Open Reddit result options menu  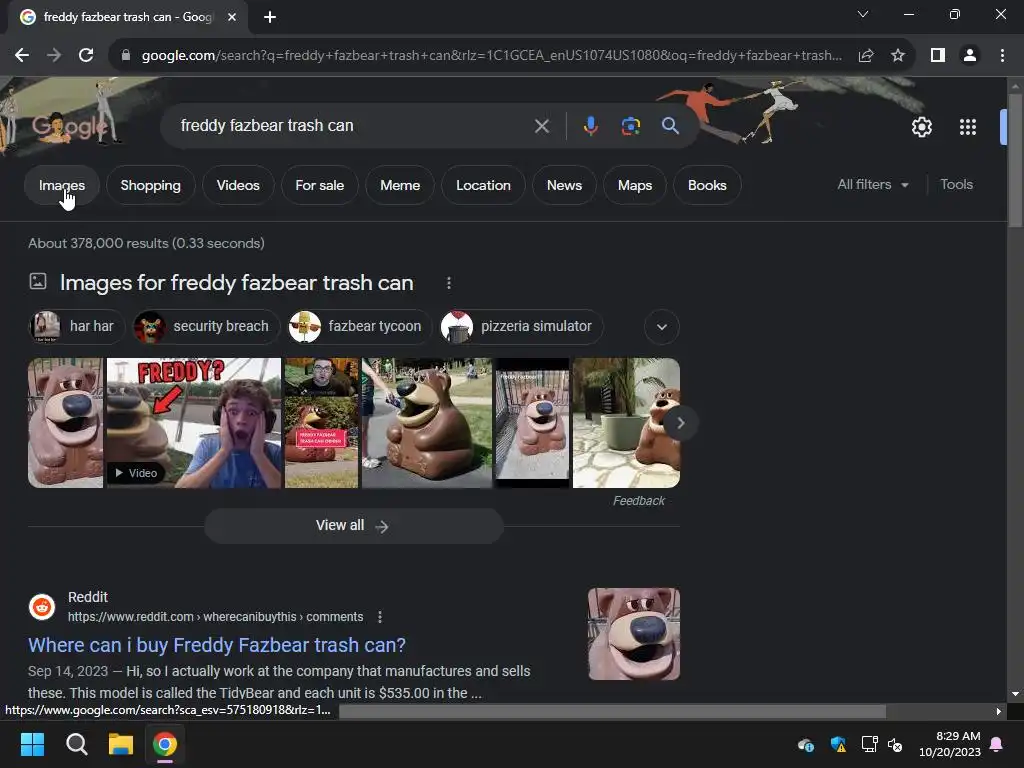pos(379,617)
